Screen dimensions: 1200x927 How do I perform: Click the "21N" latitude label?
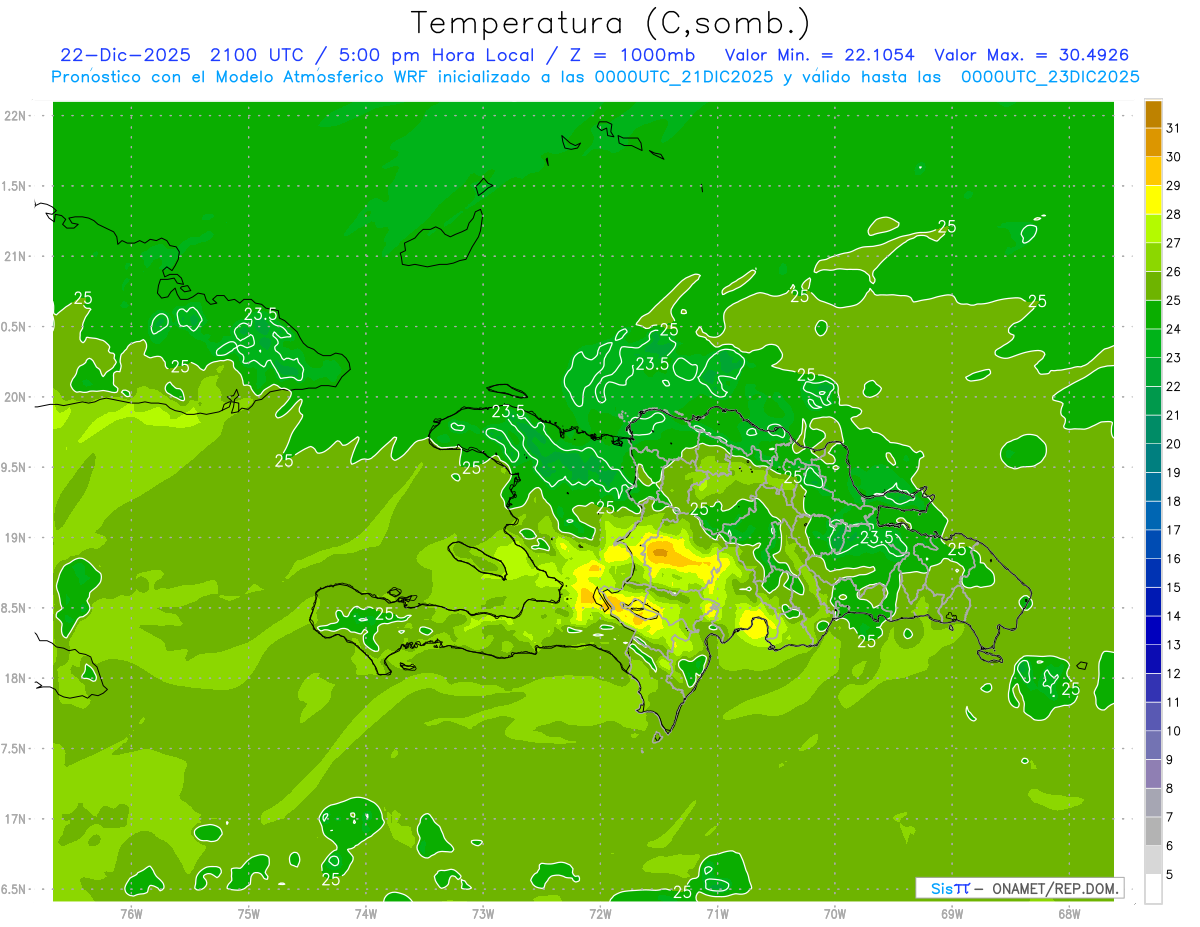pos(15,256)
